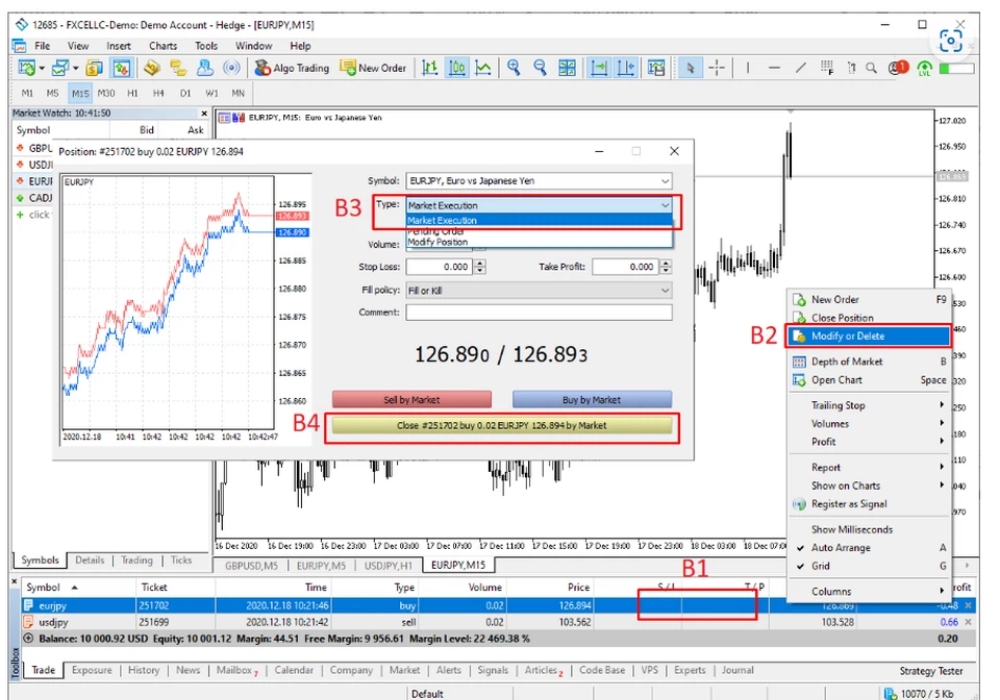The height and width of the screenshot is (700, 1000).
Task: Click the Buy by Market button
Action: (x=592, y=400)
